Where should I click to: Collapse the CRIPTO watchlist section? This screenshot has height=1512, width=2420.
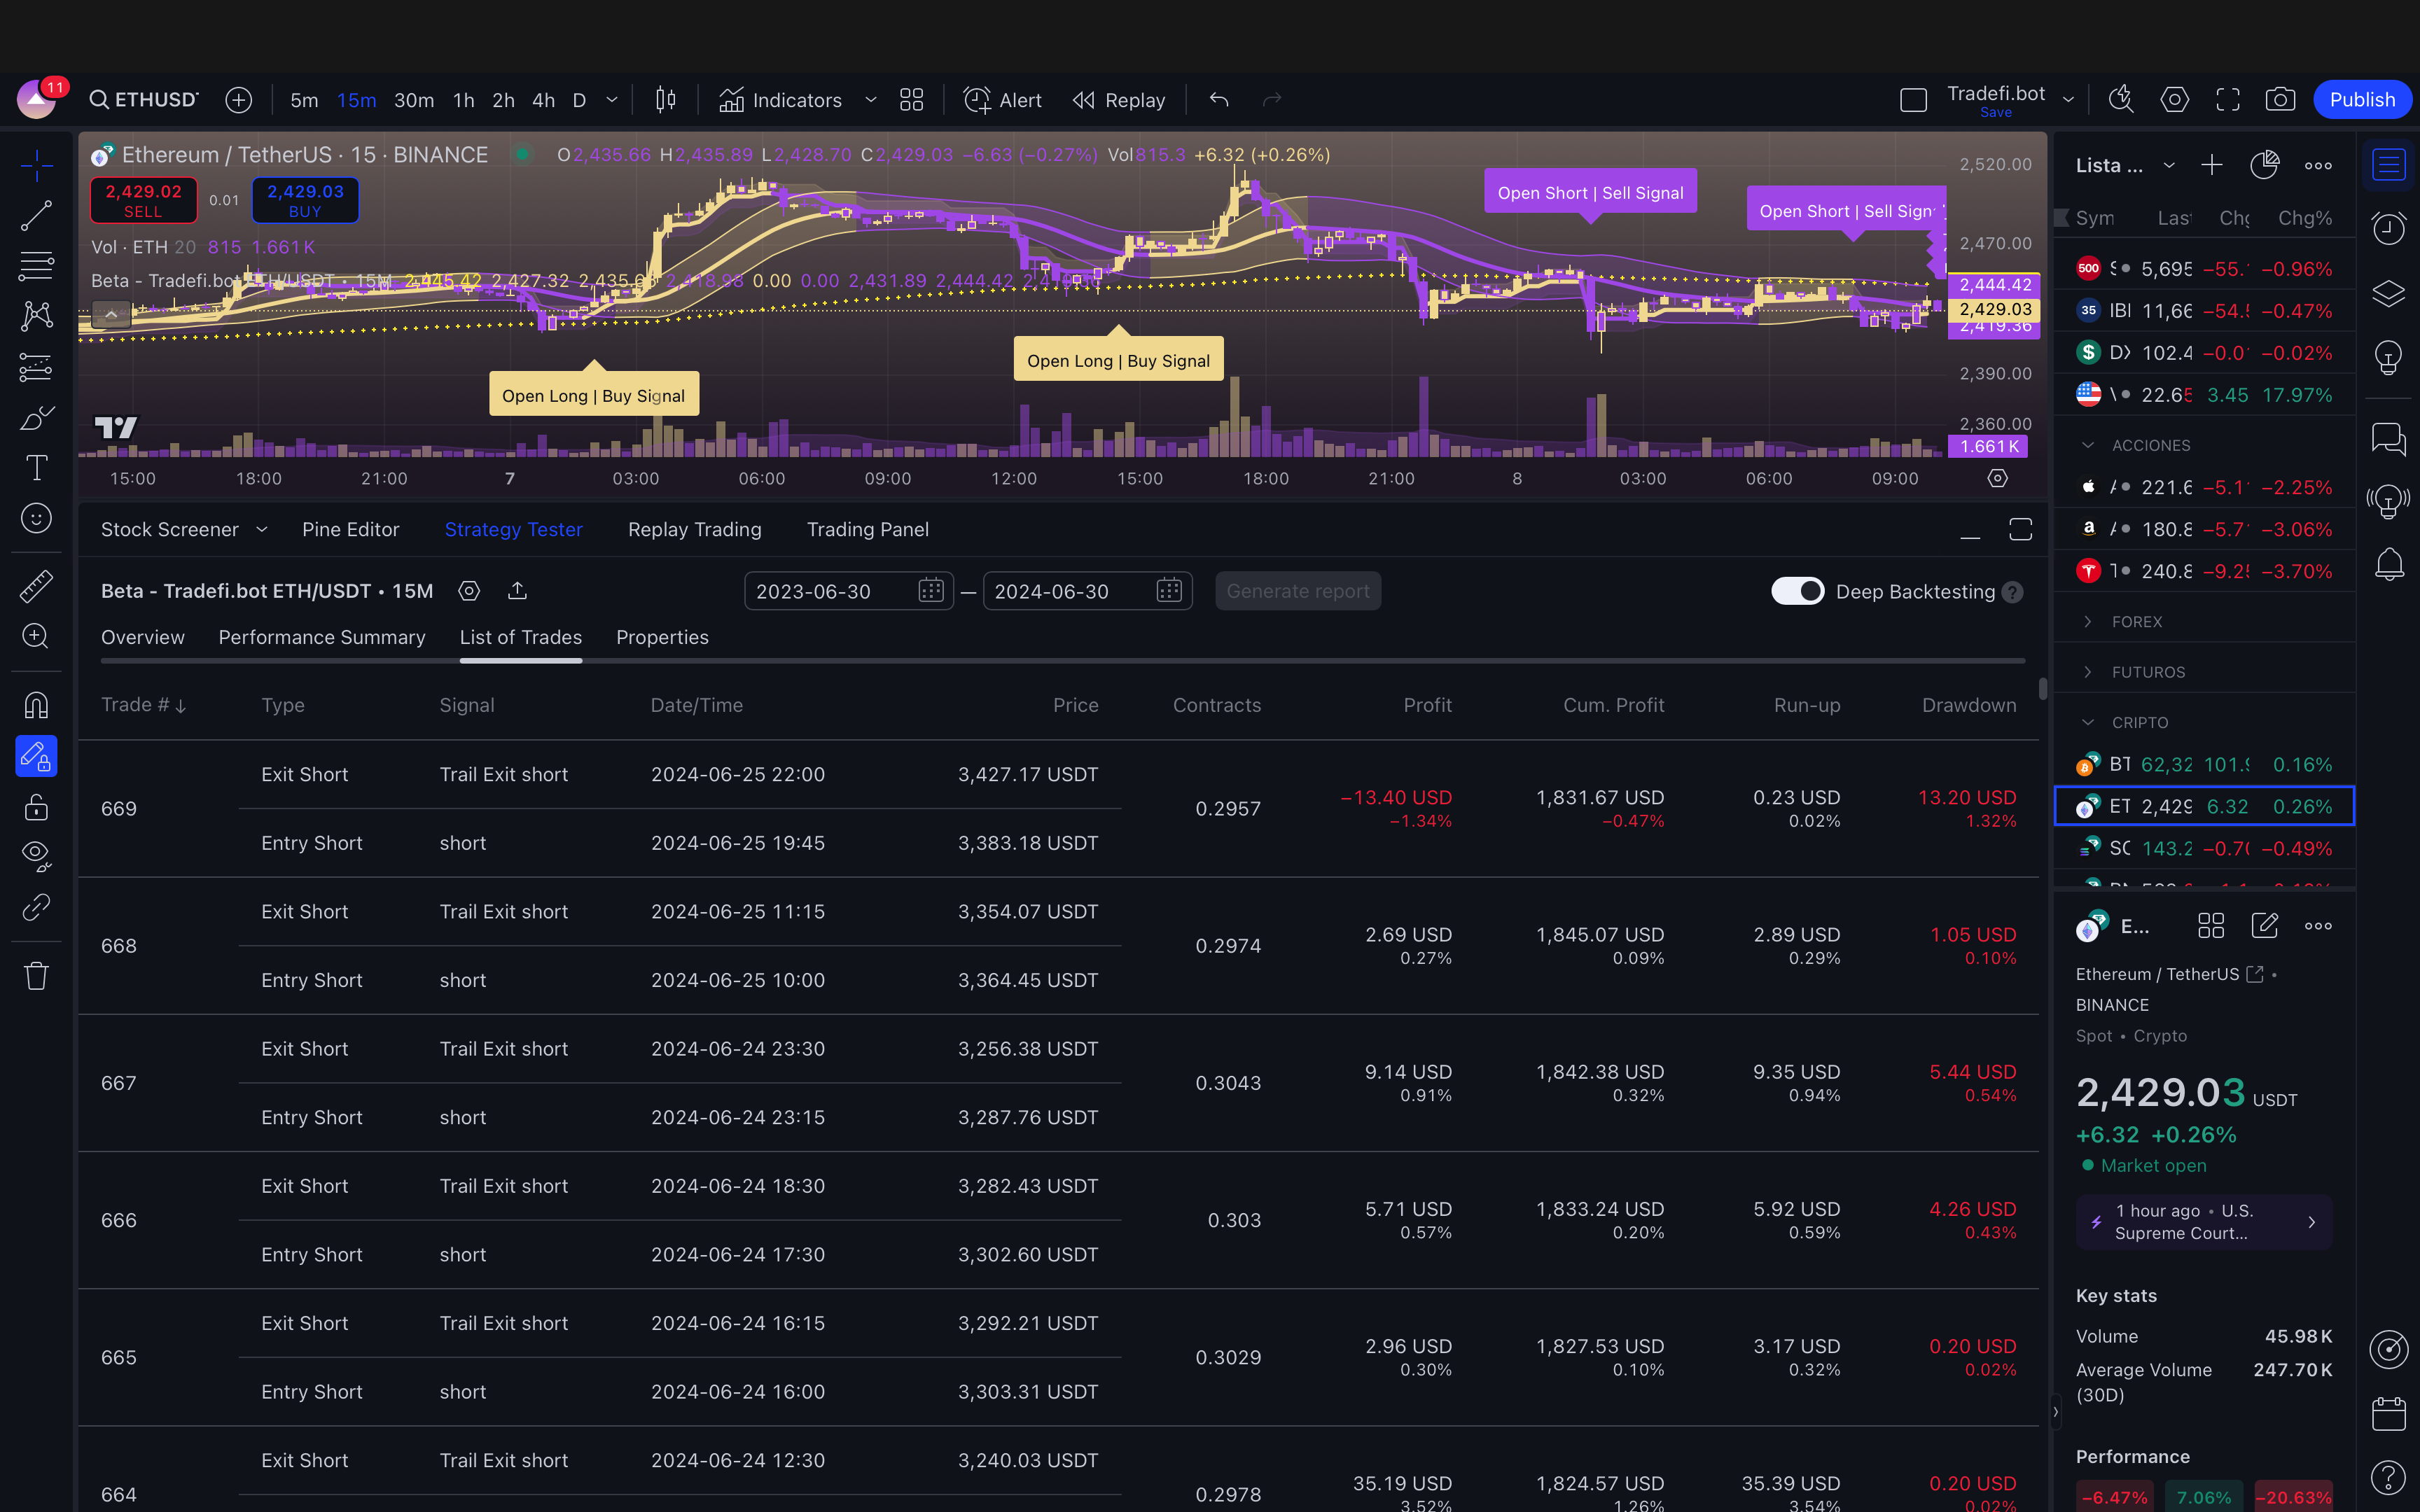click(2088, 722)
